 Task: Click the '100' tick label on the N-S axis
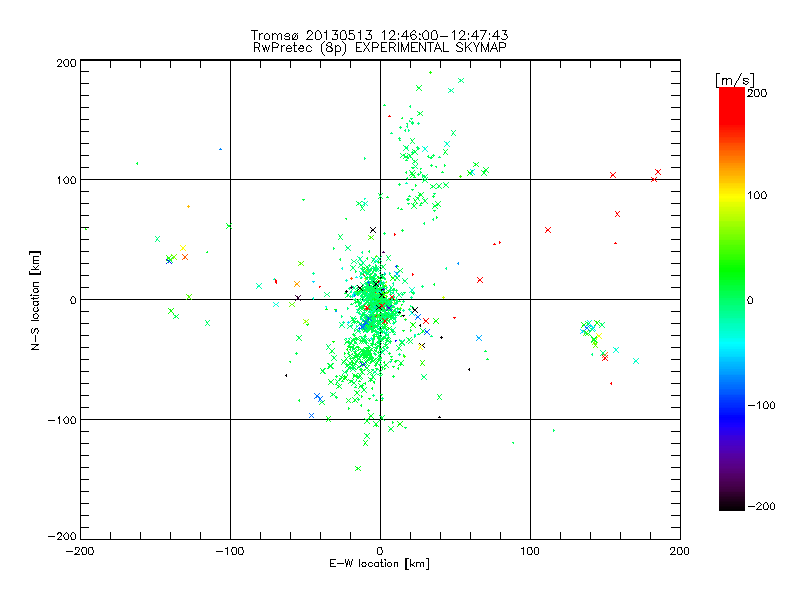point(66,180)
